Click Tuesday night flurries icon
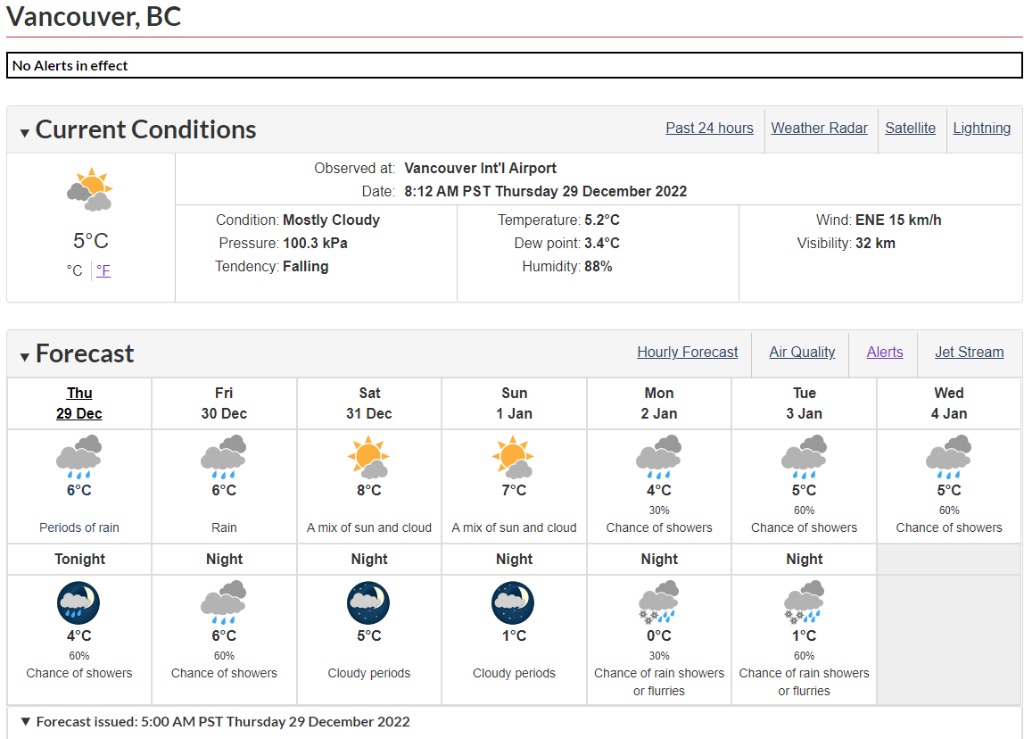Viewport: 1024px width, 739px height. click(x=804, y=602)
